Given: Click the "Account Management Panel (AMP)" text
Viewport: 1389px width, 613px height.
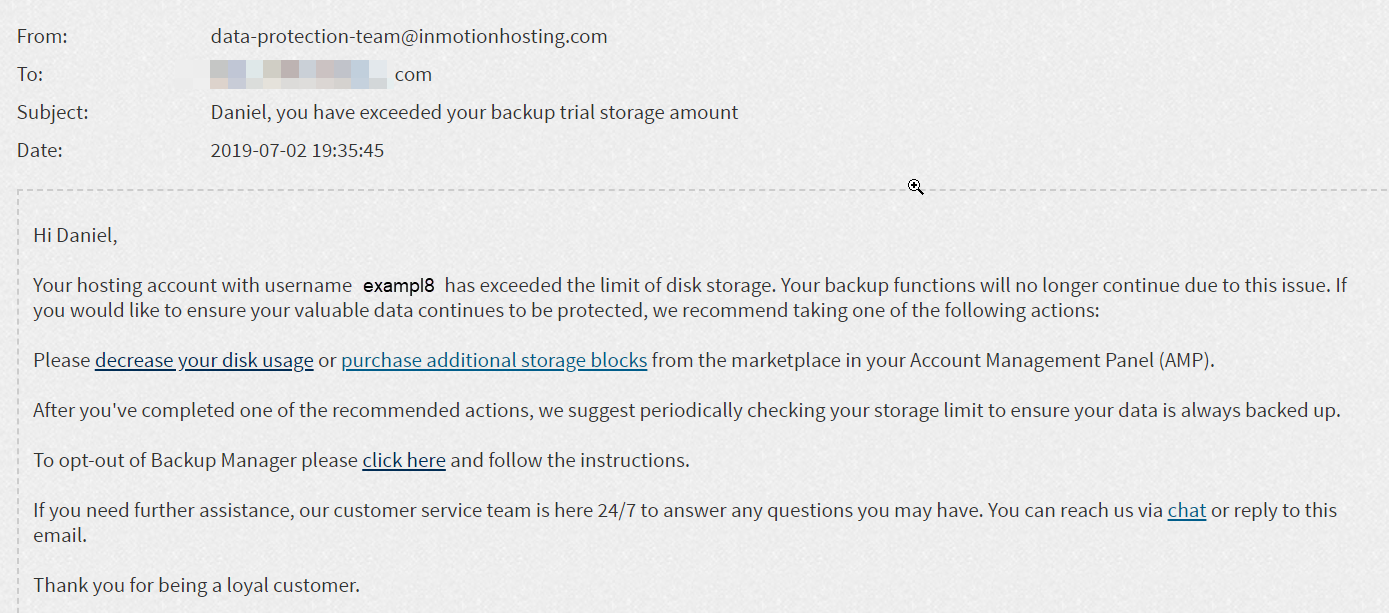Looking at the screenshot, I should click(1061, 360).
